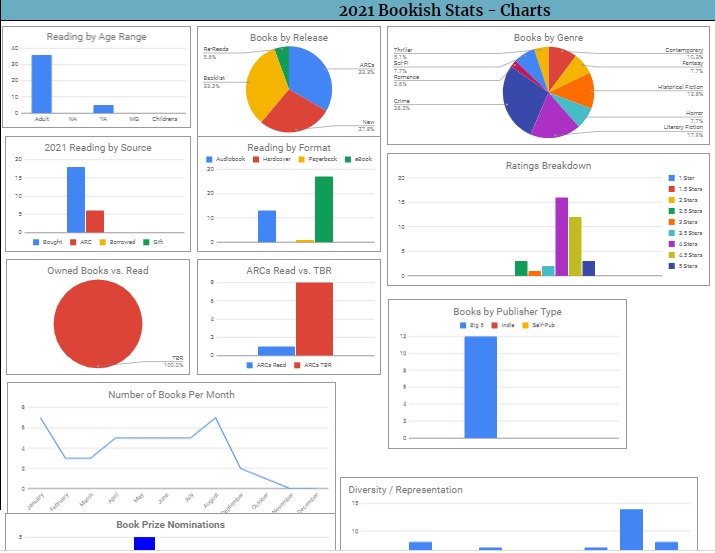Viewport: 715px width, 553px height.
Task: Click the blue Adult bar in Reading by Age Range
Action: [x=41, y=84]
